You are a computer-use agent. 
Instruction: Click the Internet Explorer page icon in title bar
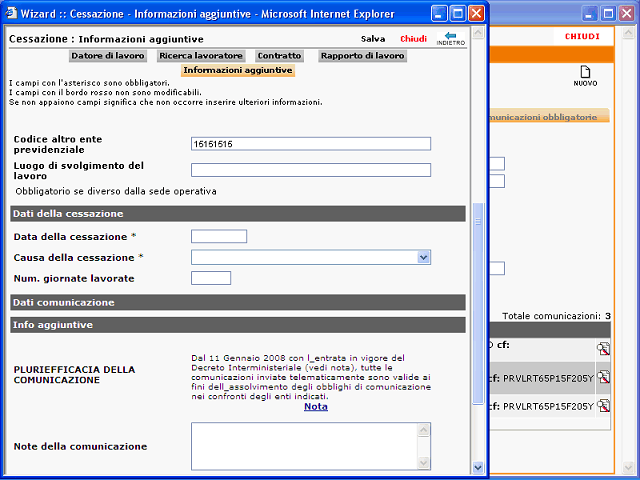pos(11,13)
